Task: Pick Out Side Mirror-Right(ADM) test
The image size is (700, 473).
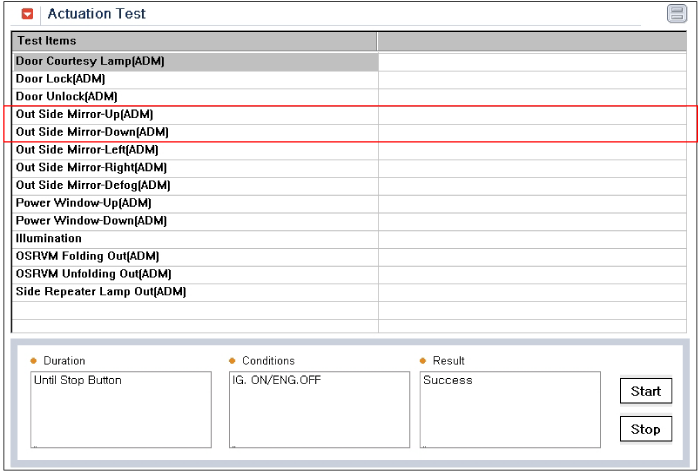Action: coord(196,168)
